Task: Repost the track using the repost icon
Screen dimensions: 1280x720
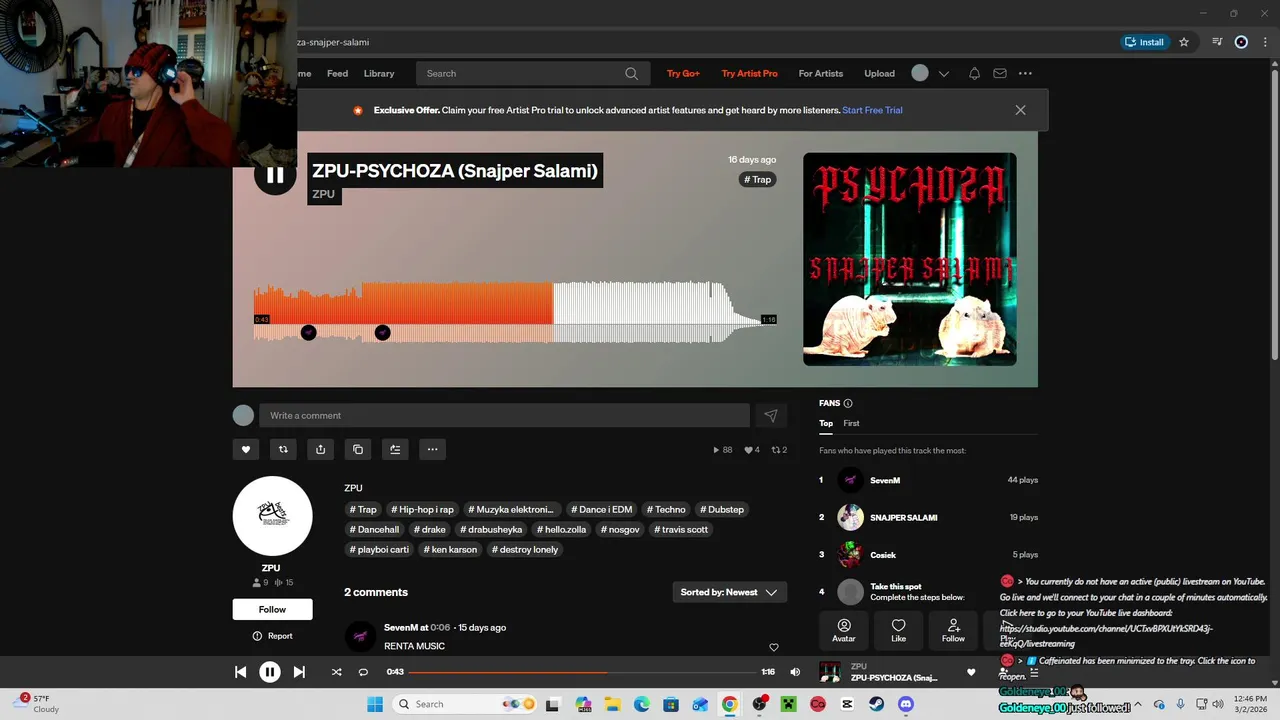Action: pos(283,449)
